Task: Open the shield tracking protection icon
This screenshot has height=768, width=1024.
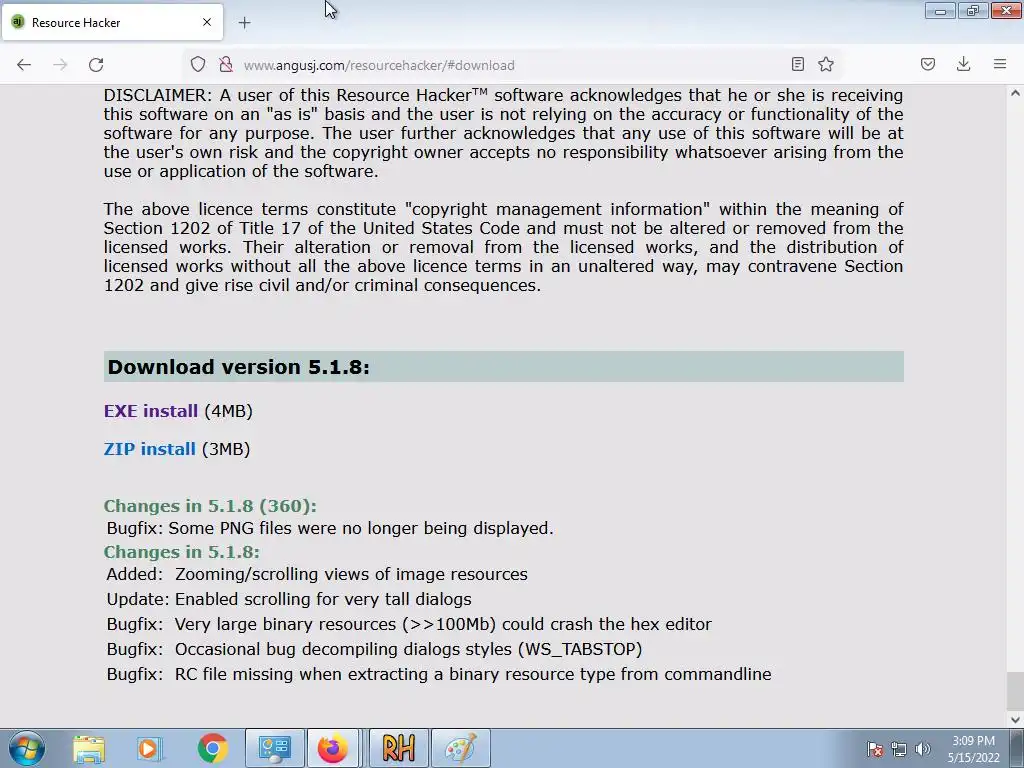Action: (x=198, y=64)
